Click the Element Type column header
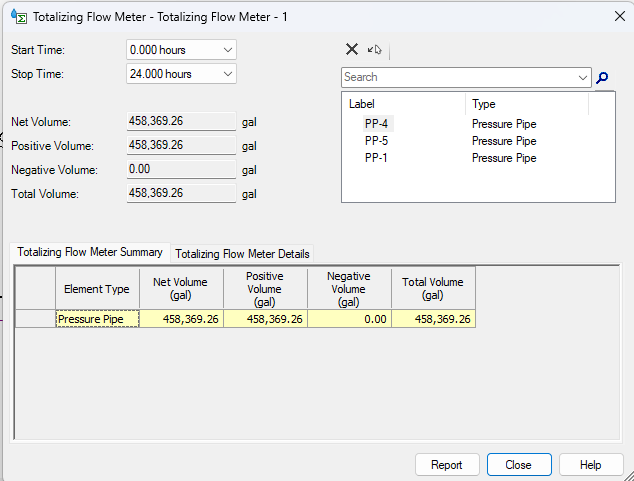Screen dimensions: 634x481 [97, 289]
